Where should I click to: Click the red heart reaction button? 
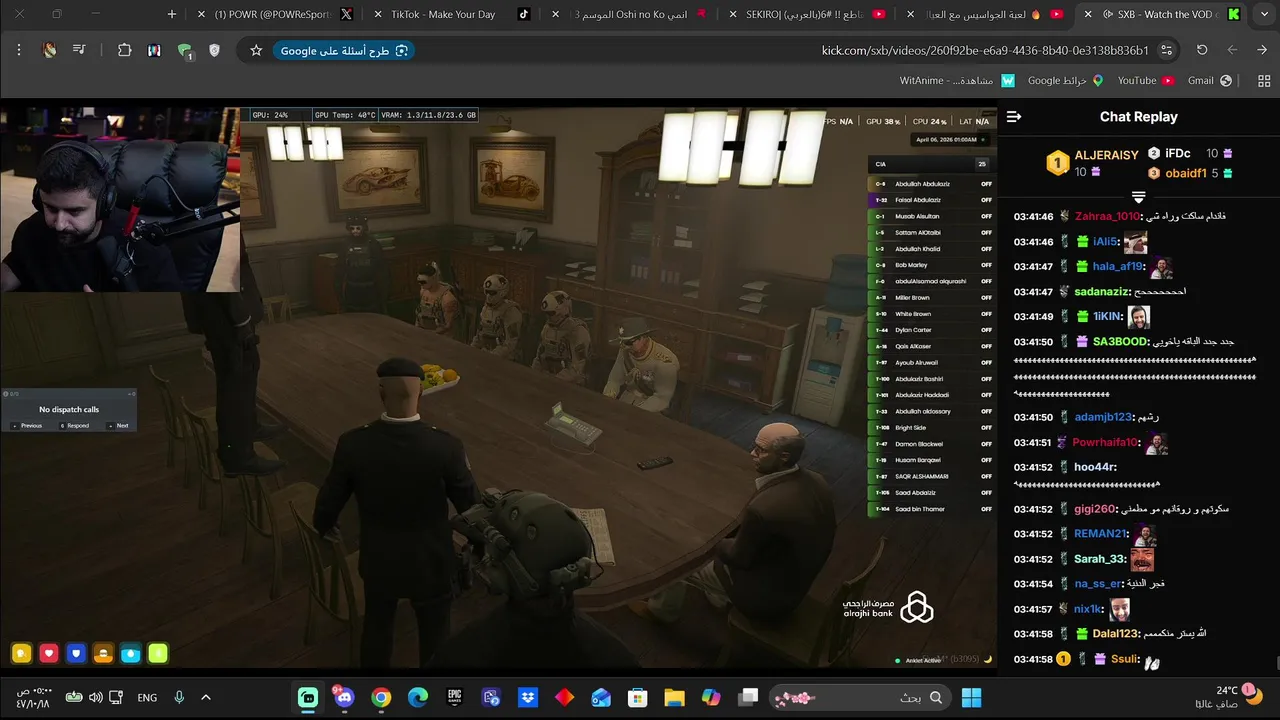coord(49,654)
